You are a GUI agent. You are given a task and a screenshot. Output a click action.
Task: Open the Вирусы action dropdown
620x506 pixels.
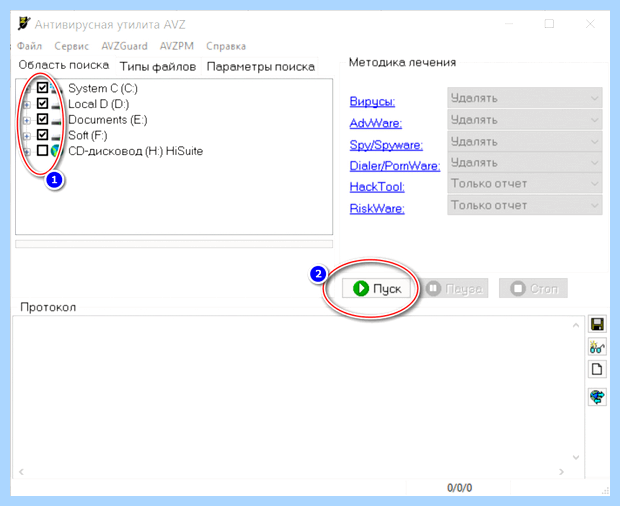pyautogui.click(x=525, y=98)
